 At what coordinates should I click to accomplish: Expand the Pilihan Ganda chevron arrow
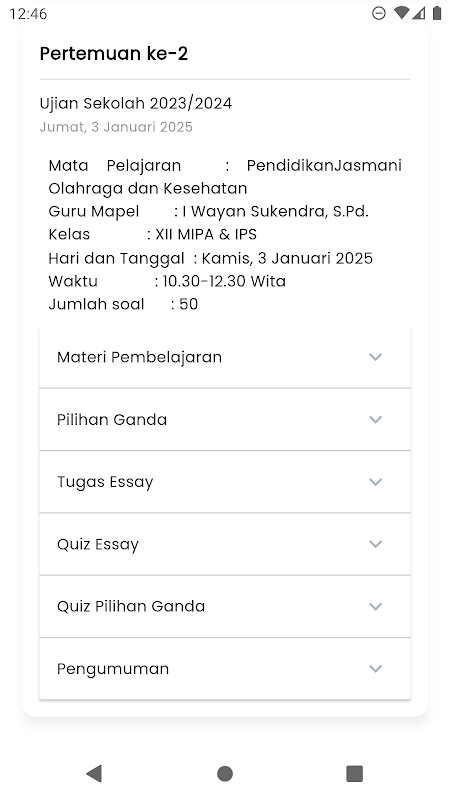376,419
